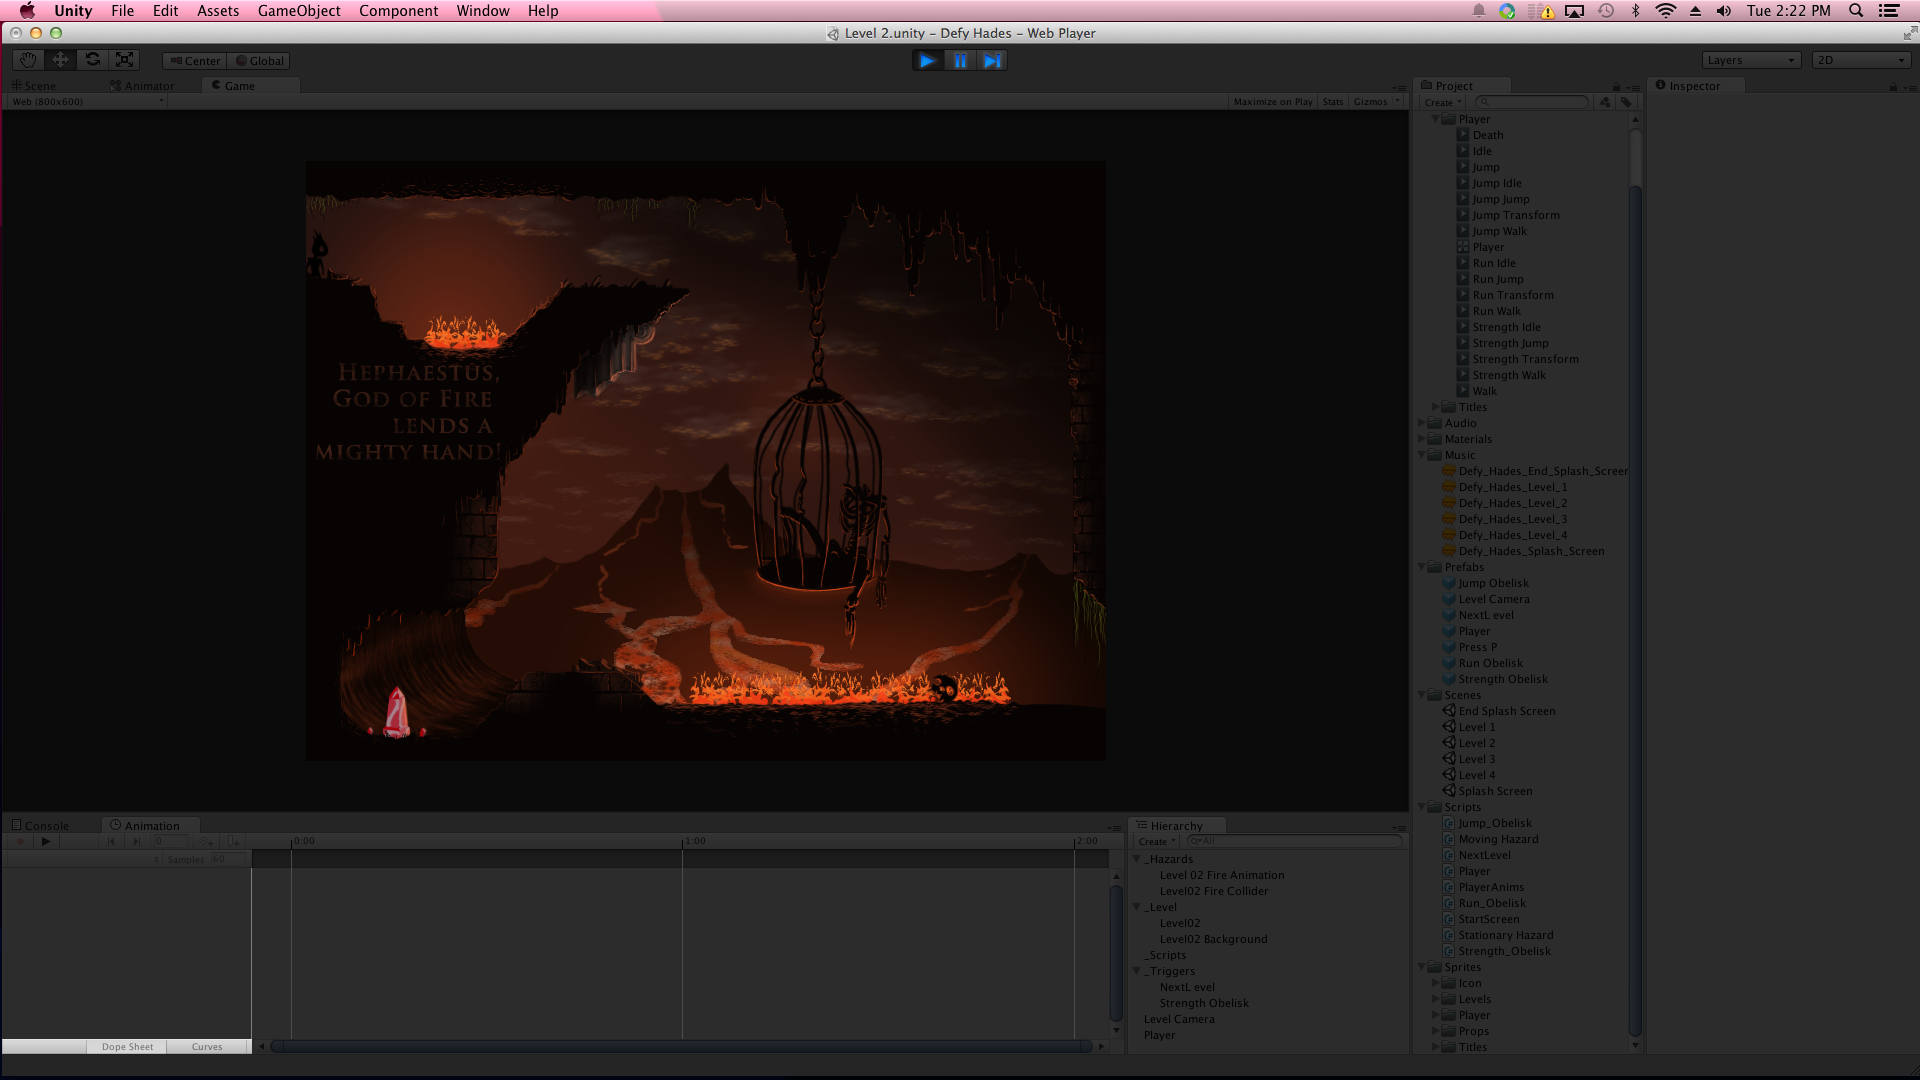1920x1080 pixels.
Task: Toggle pivot mode with the Center button
Action: [x=195, y=61]
